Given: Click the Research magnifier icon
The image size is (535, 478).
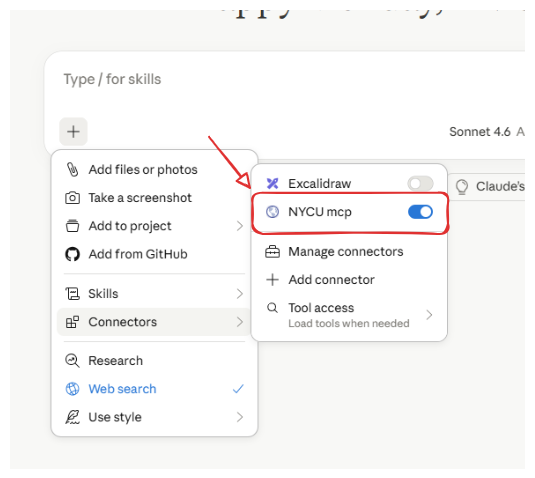Looking at the screenshot, I should tap(72, 361).
